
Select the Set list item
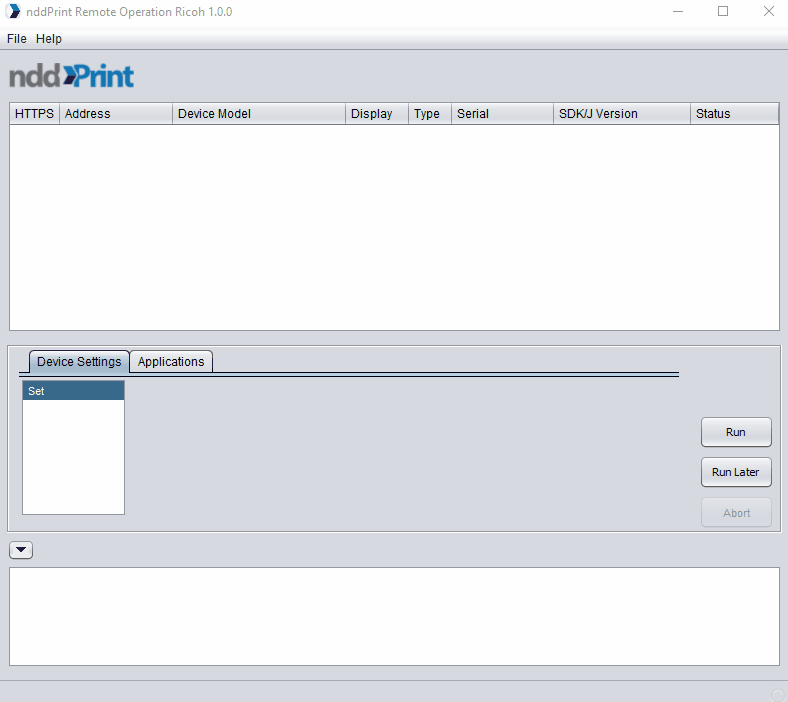click(73, 391)
